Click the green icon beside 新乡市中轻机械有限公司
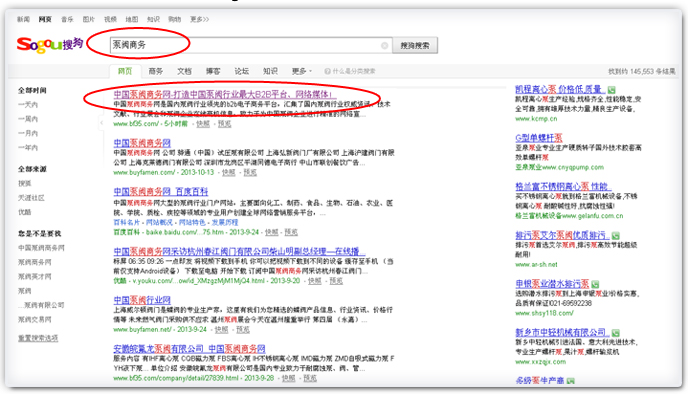The height and width of the screenshot is (394, 688). tap(616, 333)
